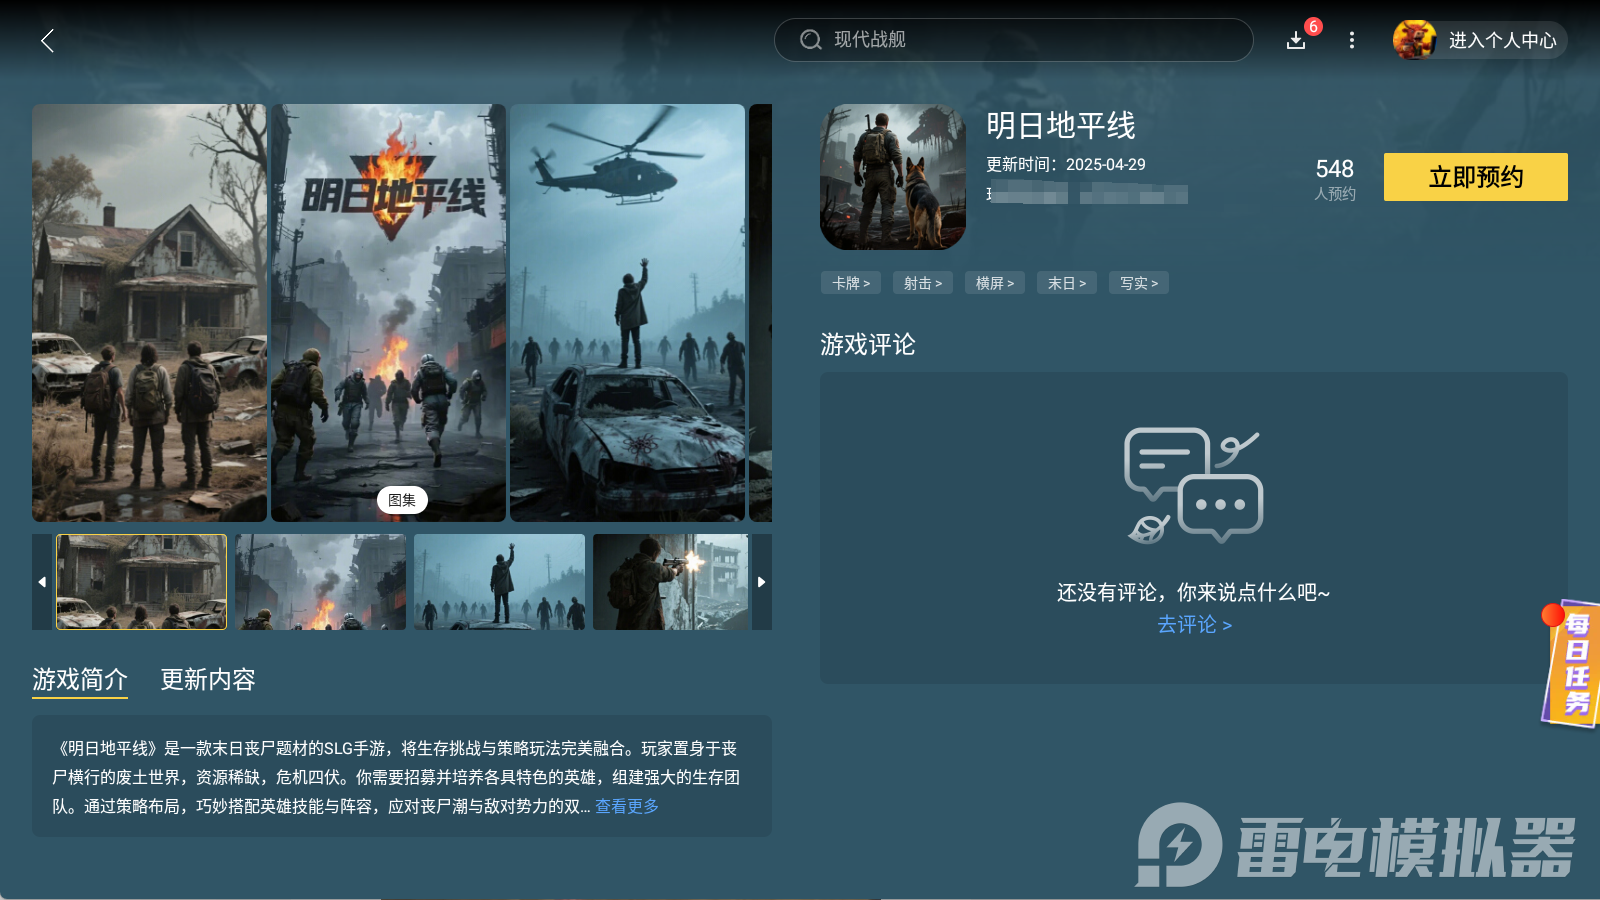Open the 写实 tag
This screenshot has width=1600, height=900.
1139,283
